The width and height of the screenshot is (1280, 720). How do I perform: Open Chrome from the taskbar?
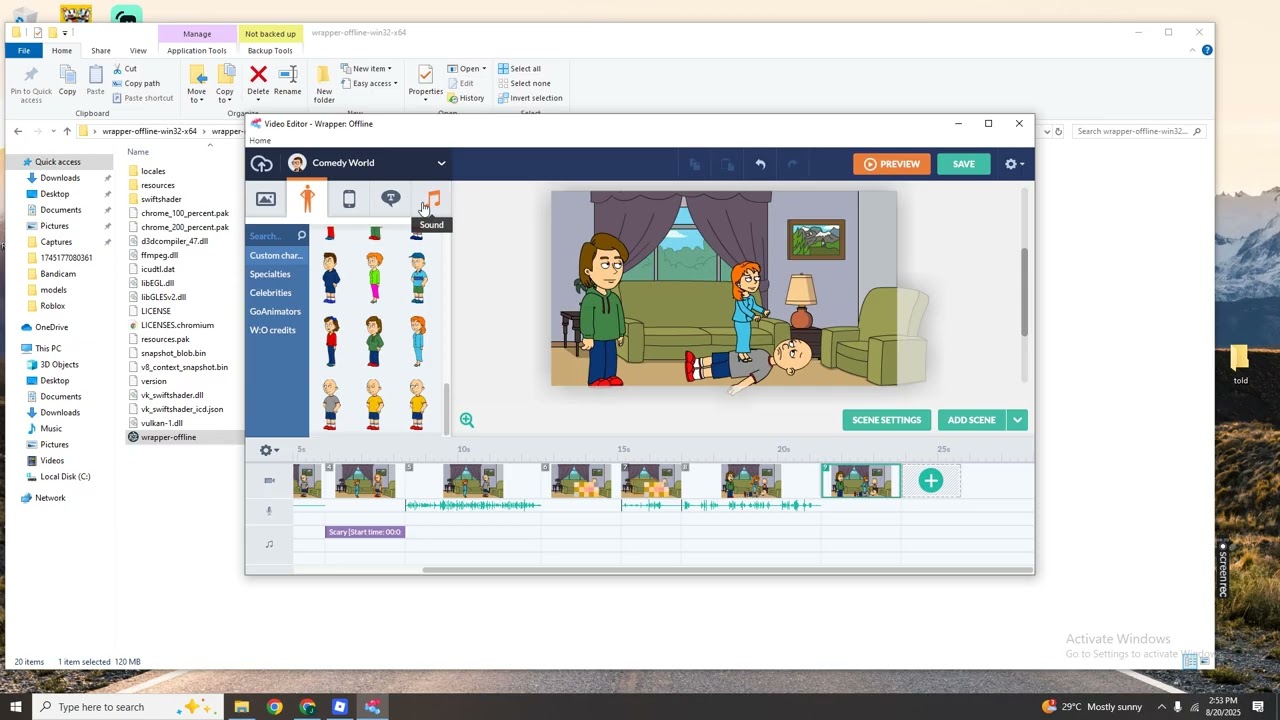click(274, 707)
